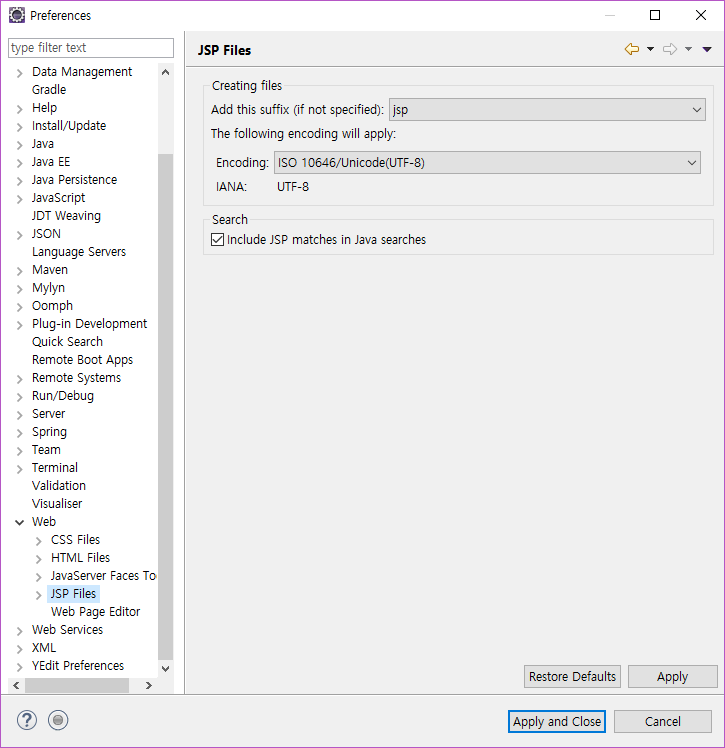725x748 pixels.
Task: Open the suffix jsp combo box
Action: point(547,110)
